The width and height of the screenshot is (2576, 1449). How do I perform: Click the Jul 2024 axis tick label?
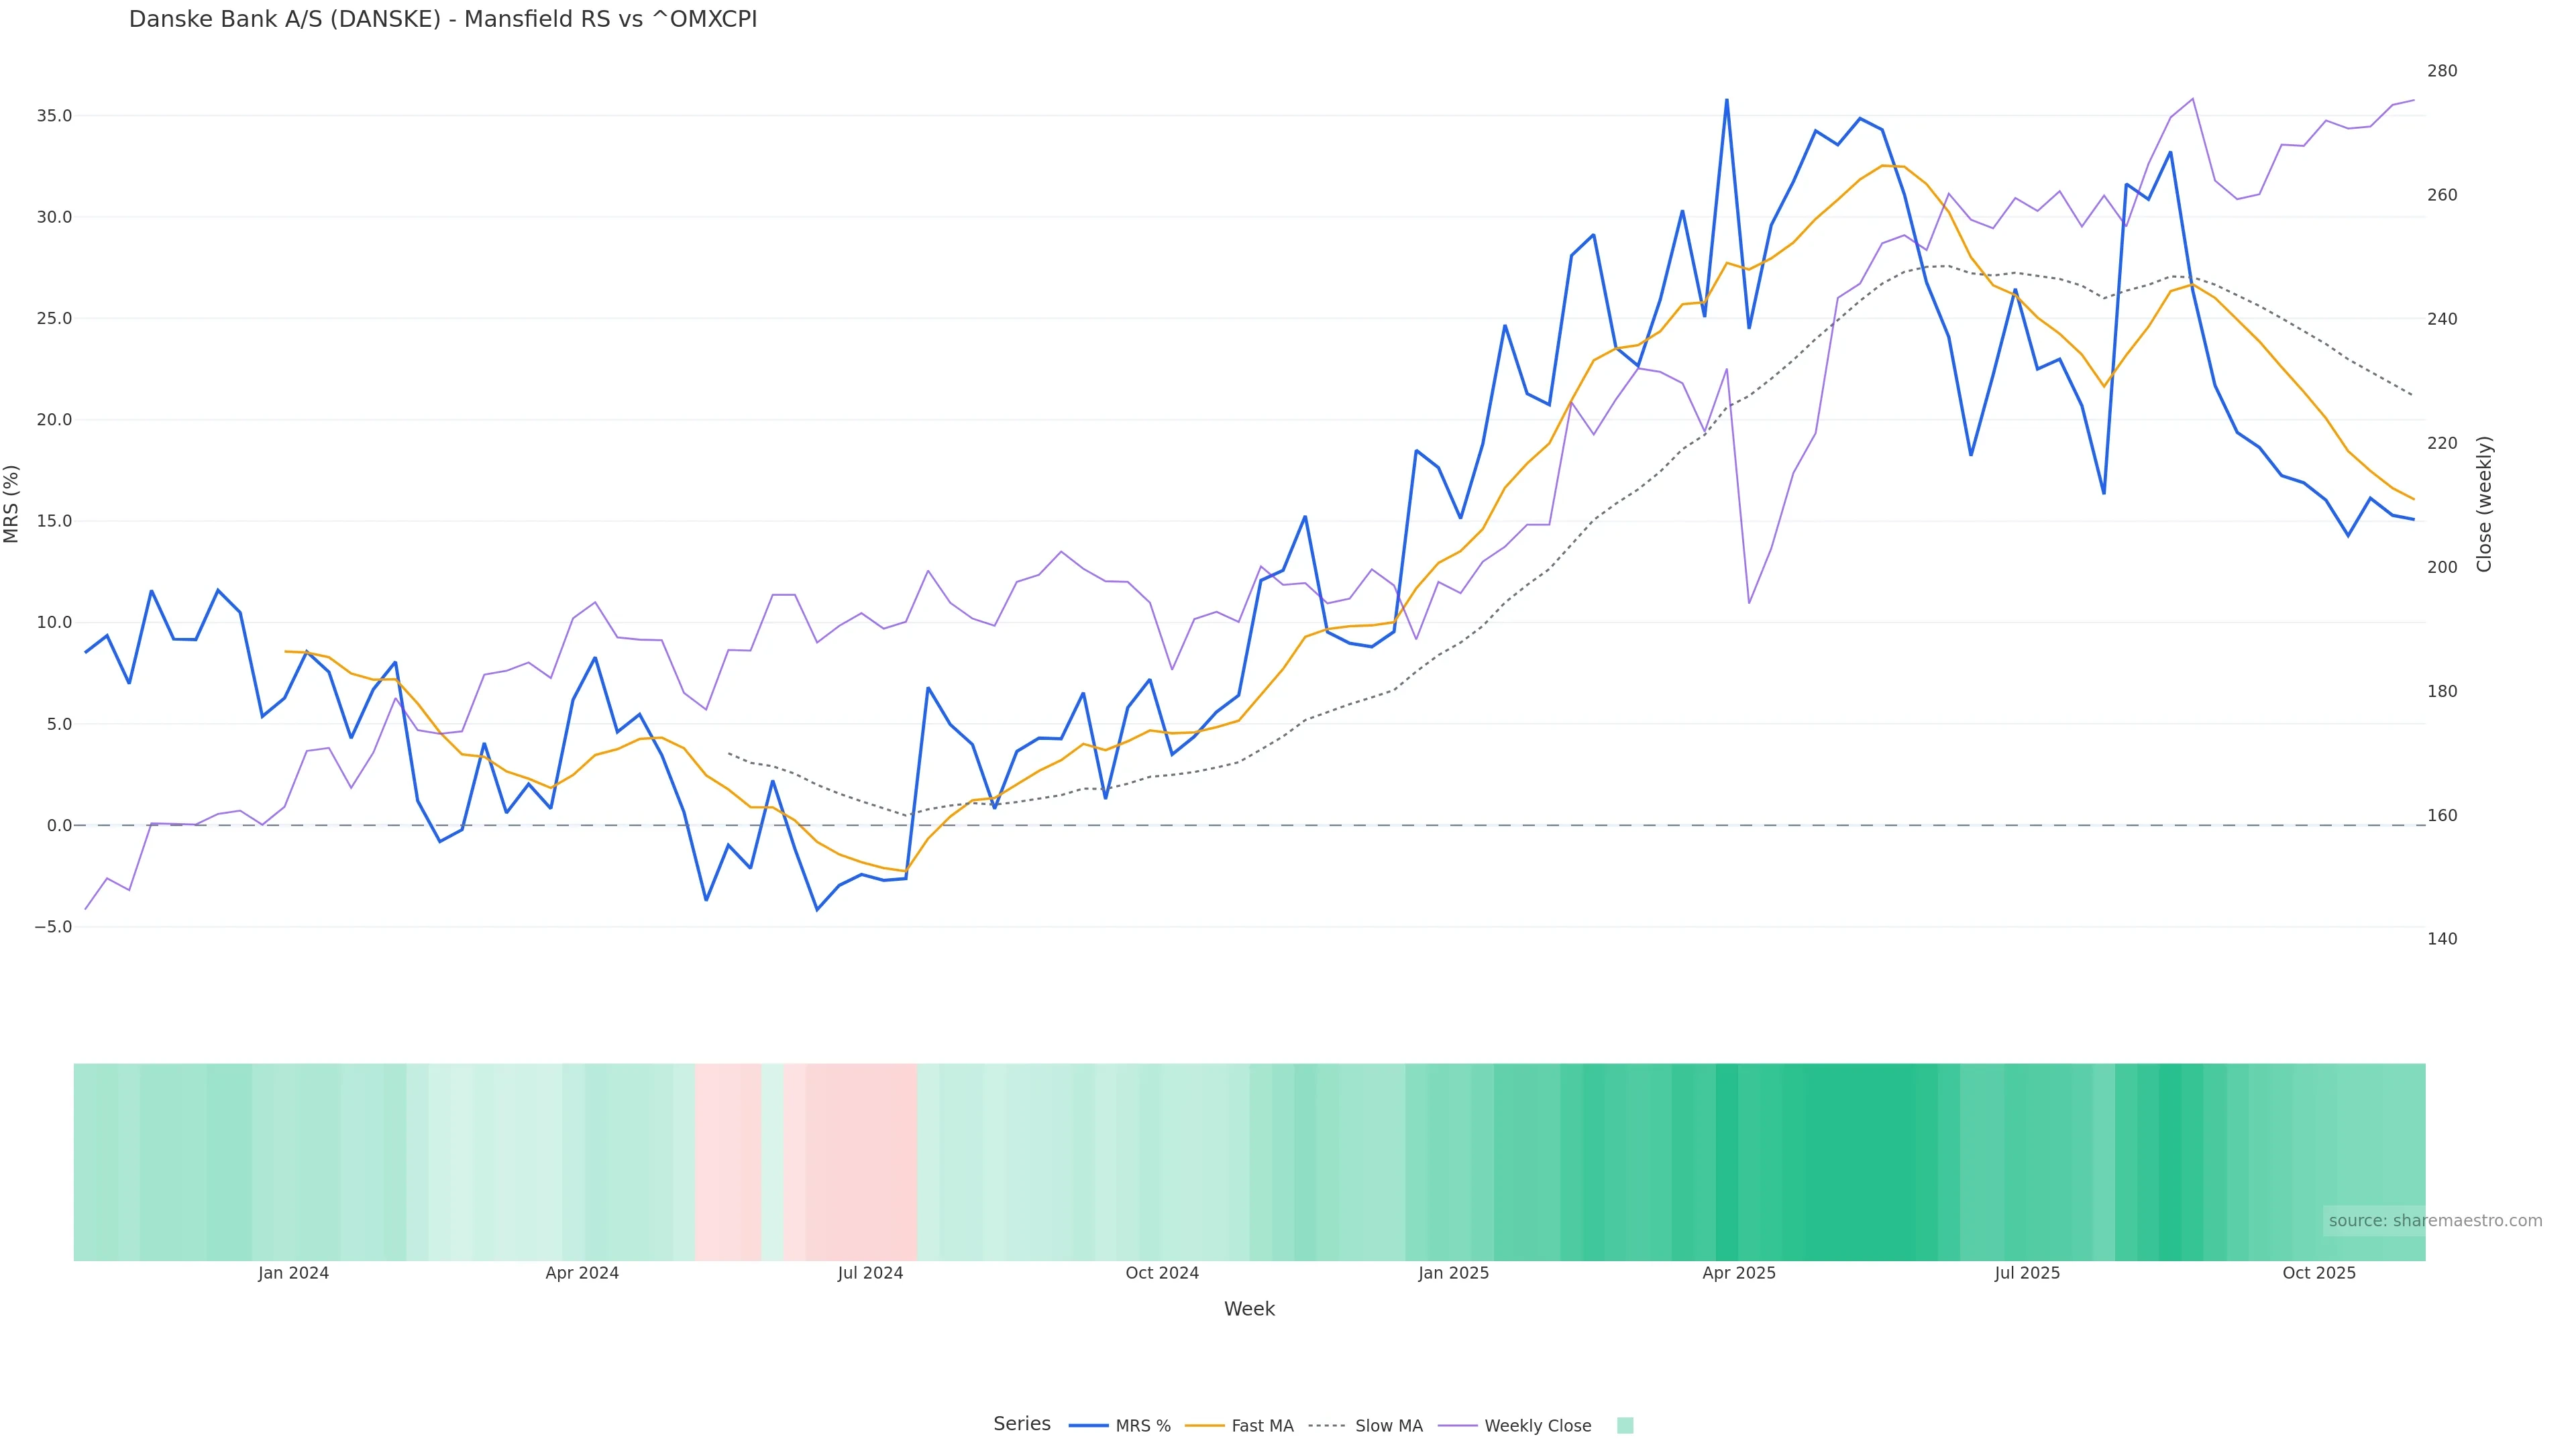[870, 1273]
